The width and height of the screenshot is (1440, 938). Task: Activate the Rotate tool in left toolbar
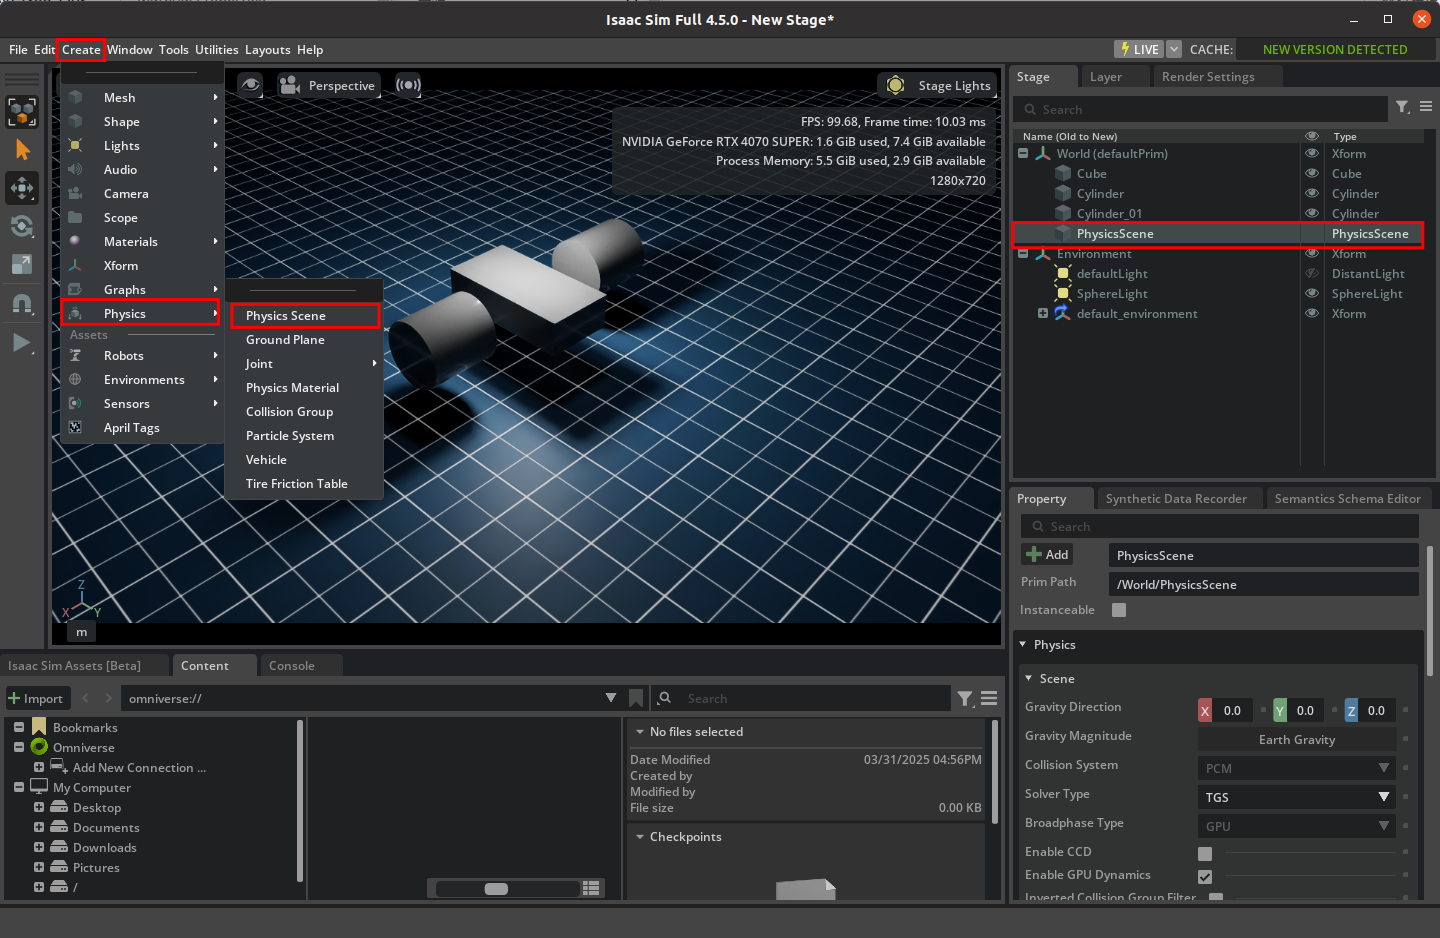coord(22,226)
